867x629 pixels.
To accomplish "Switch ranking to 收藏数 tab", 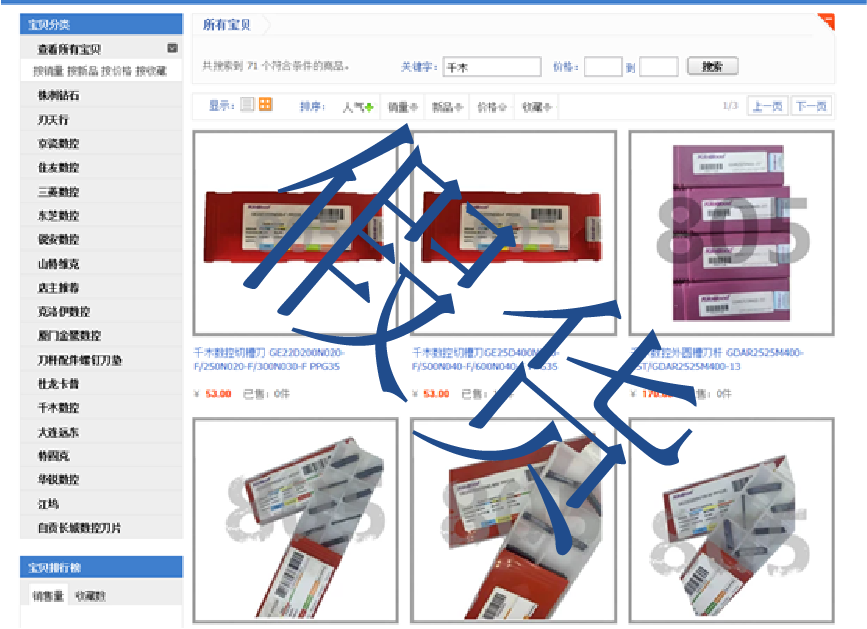I will point(90,596).
